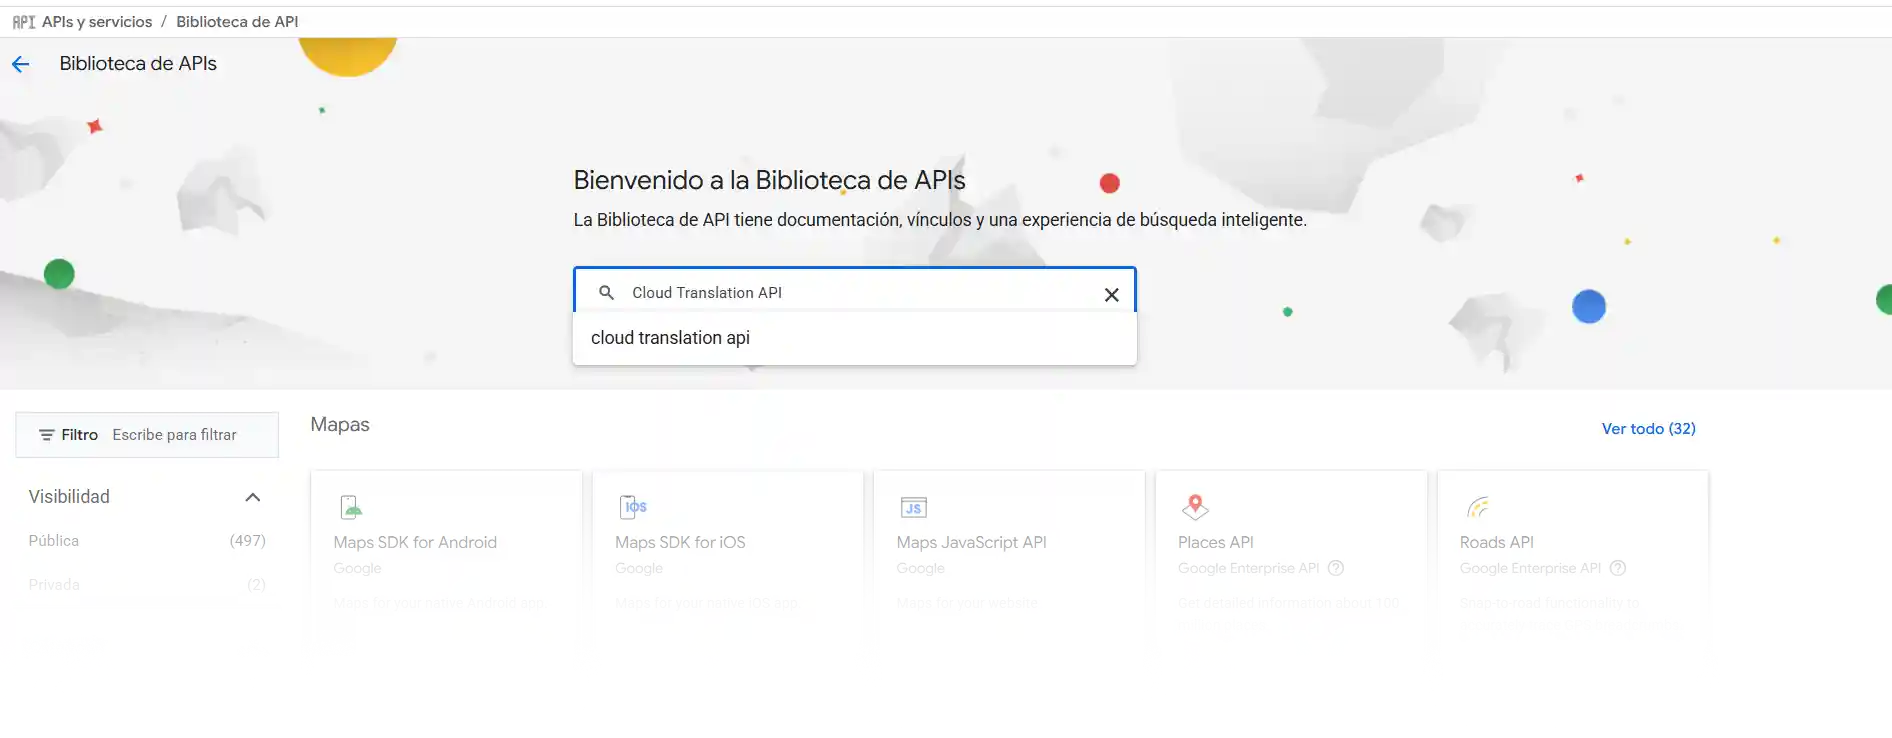Select the 'cloud translation api' suggestion
The width and height of the screenshot is (1892, 738).
670,338
